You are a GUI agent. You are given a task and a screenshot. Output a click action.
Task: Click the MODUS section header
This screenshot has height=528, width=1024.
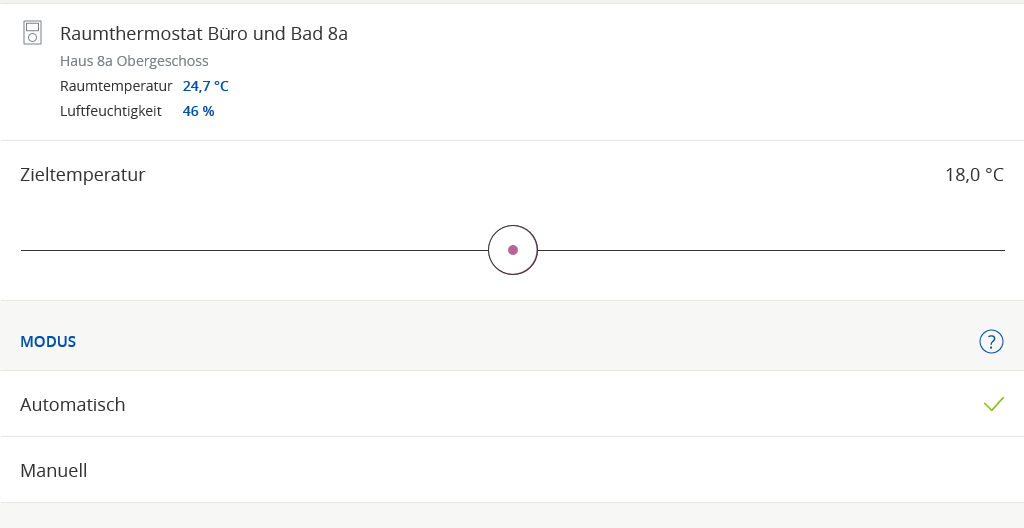(48, 342)
